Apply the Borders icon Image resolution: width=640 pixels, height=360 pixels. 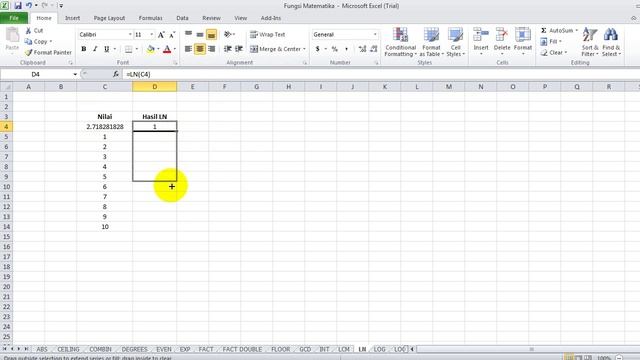(129, 49)
